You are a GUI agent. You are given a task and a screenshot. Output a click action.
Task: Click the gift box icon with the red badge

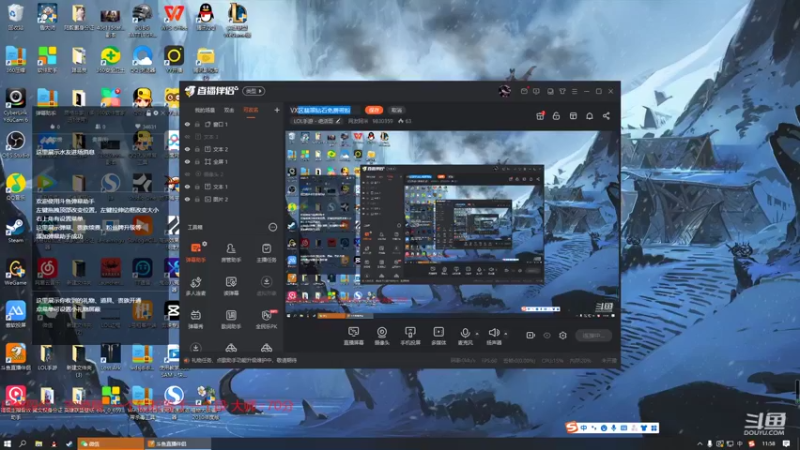[540, 116]
